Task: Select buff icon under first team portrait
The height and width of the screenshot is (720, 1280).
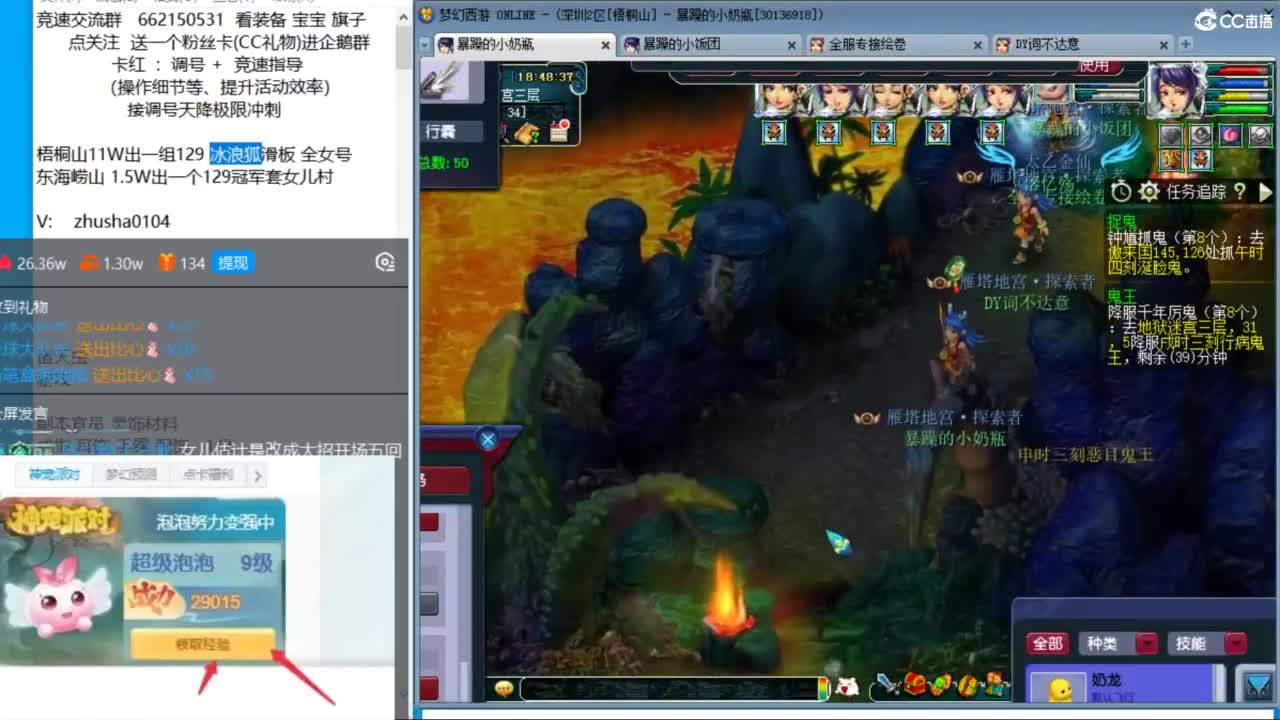Action: tap(773, 132)
